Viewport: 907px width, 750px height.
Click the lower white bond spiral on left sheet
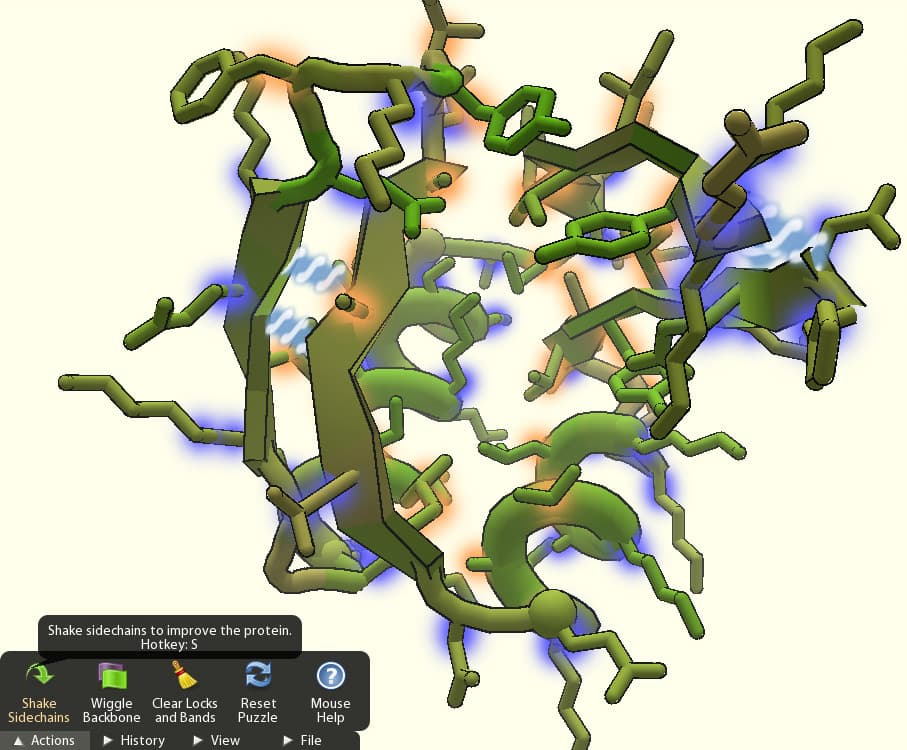coord(289,323)
